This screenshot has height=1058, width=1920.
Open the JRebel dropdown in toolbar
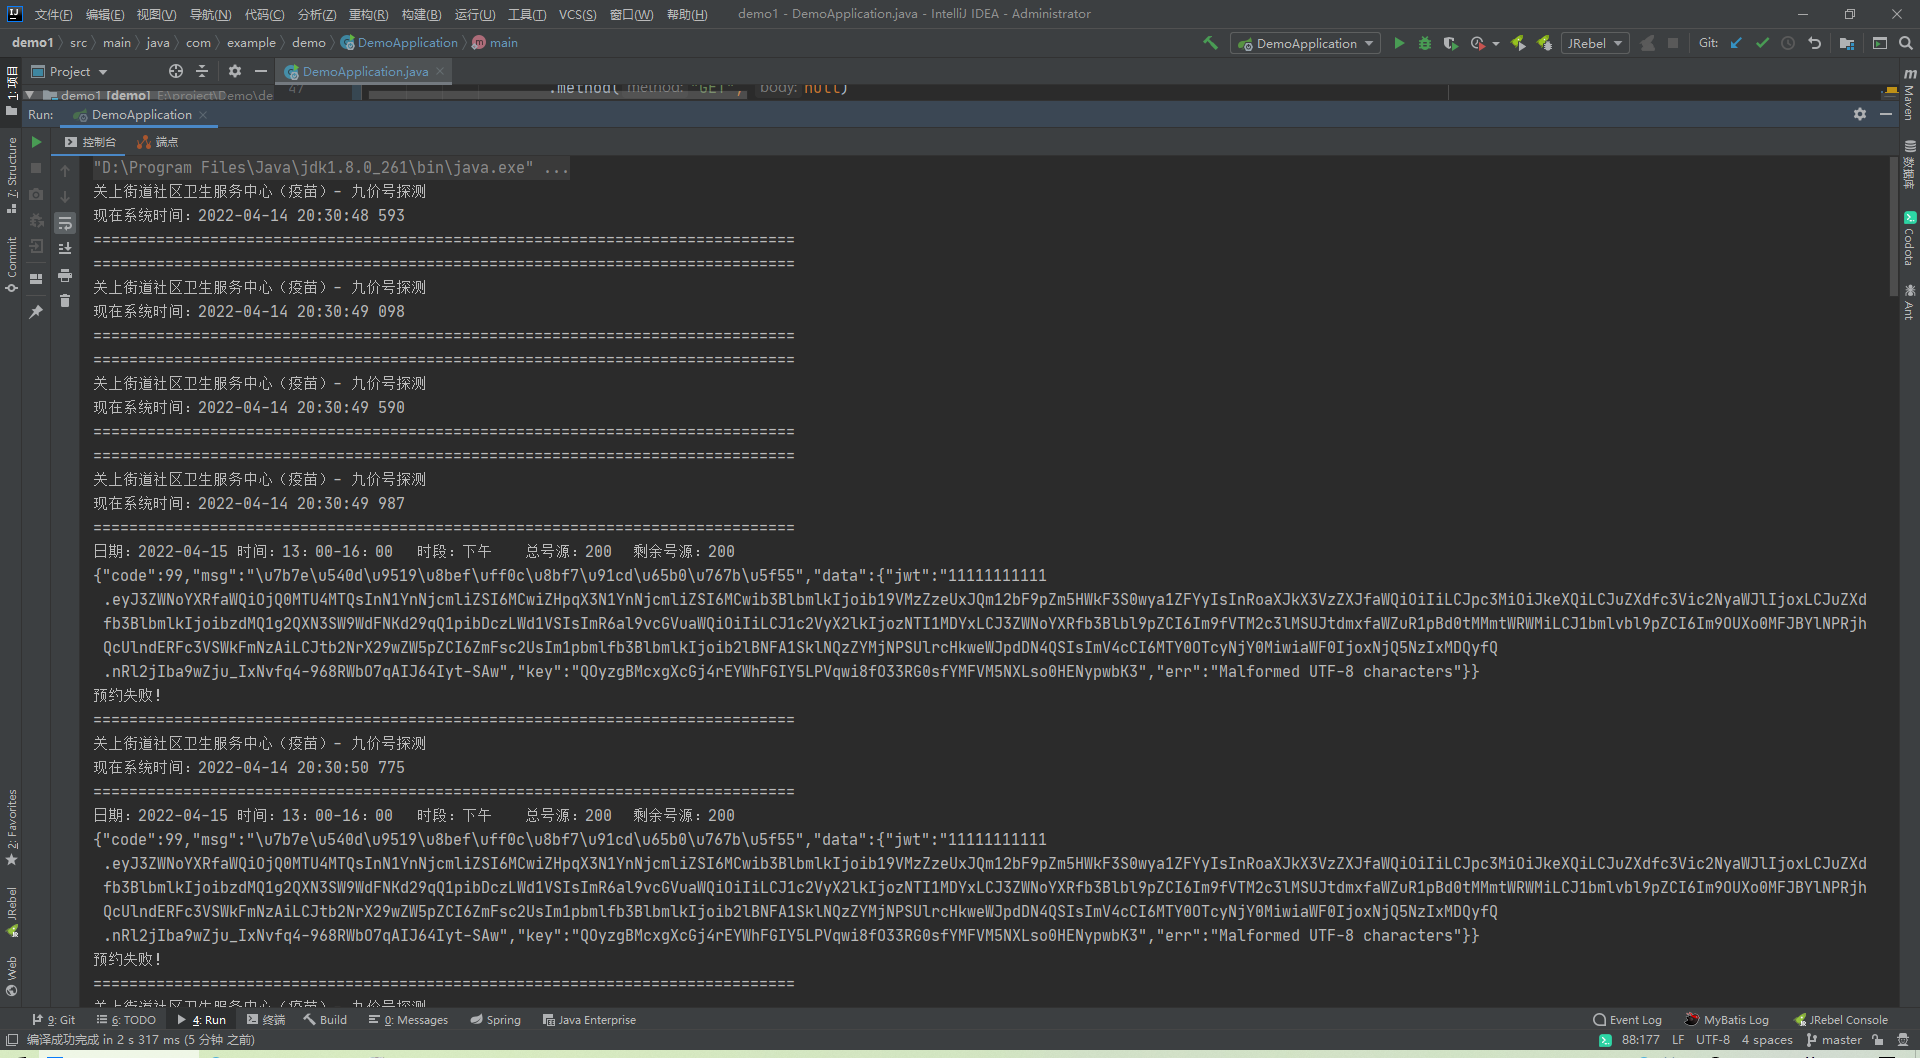(1594, 43)
